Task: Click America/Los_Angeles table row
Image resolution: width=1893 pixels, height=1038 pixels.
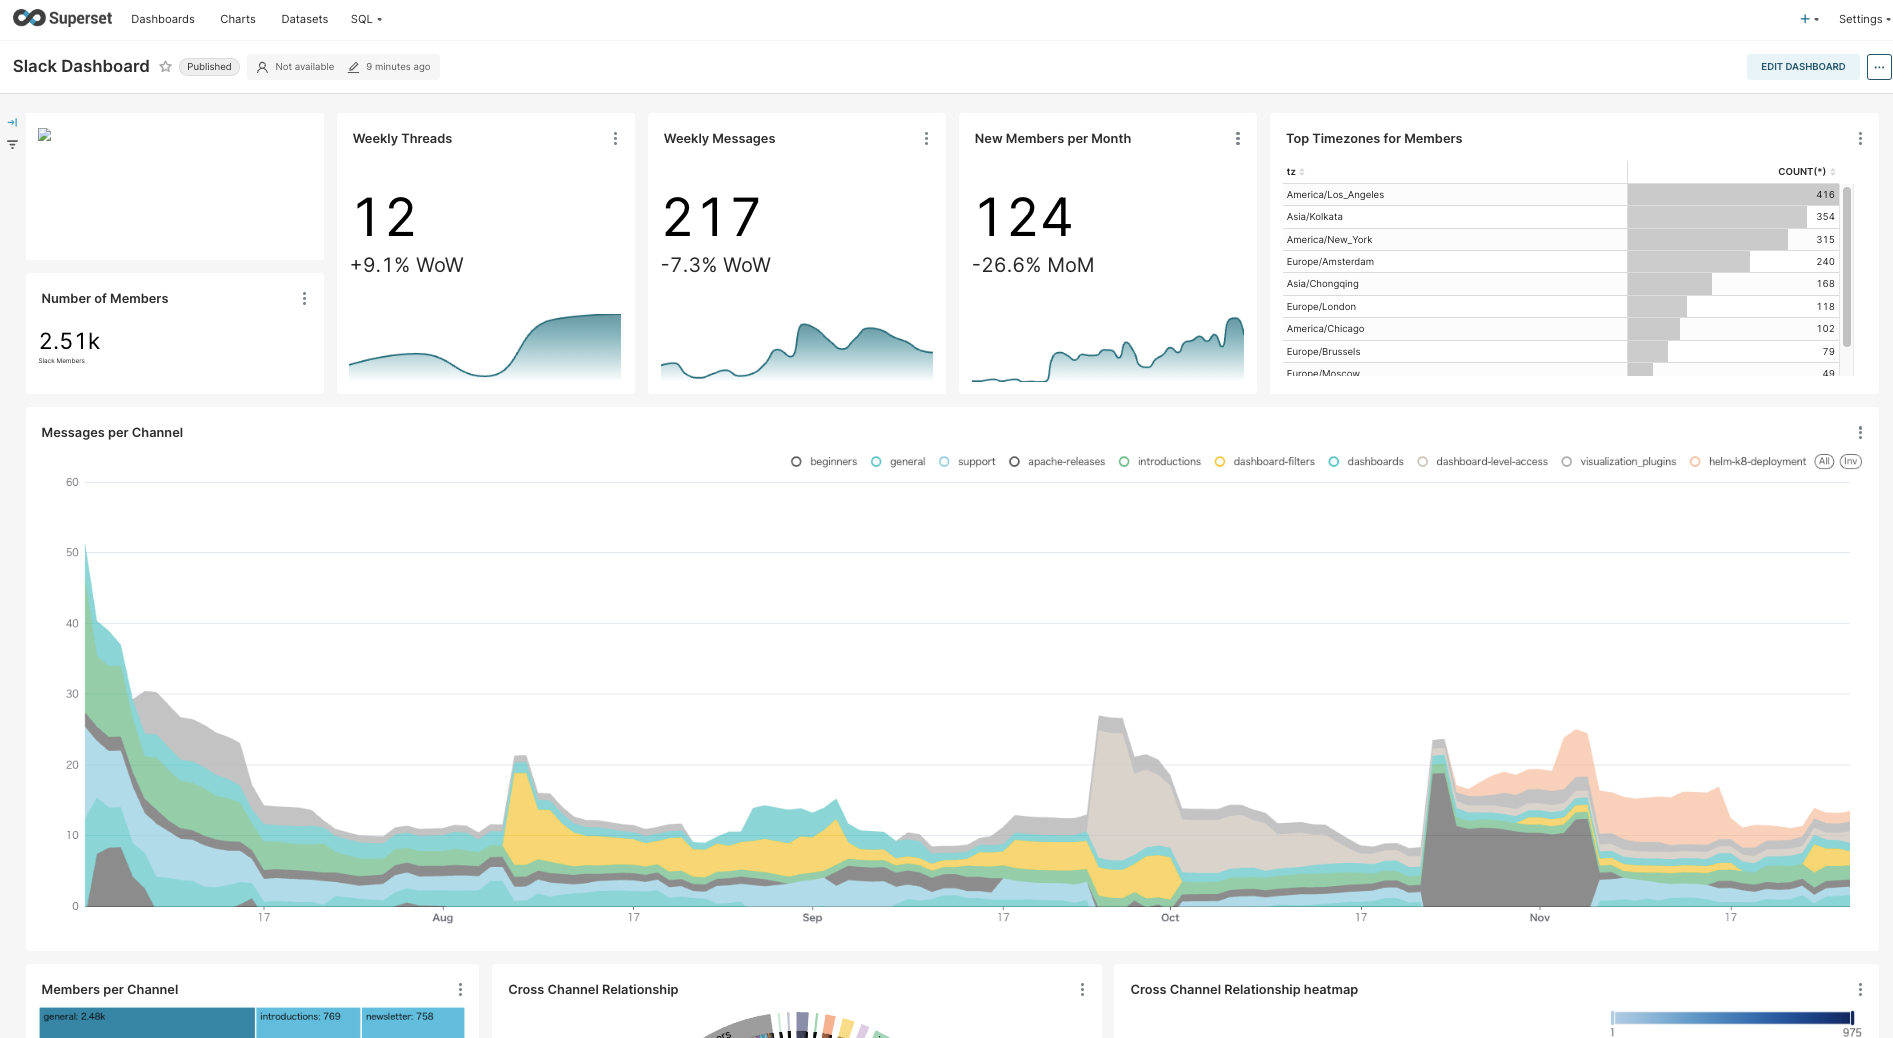Action: tap(1561, 195)
